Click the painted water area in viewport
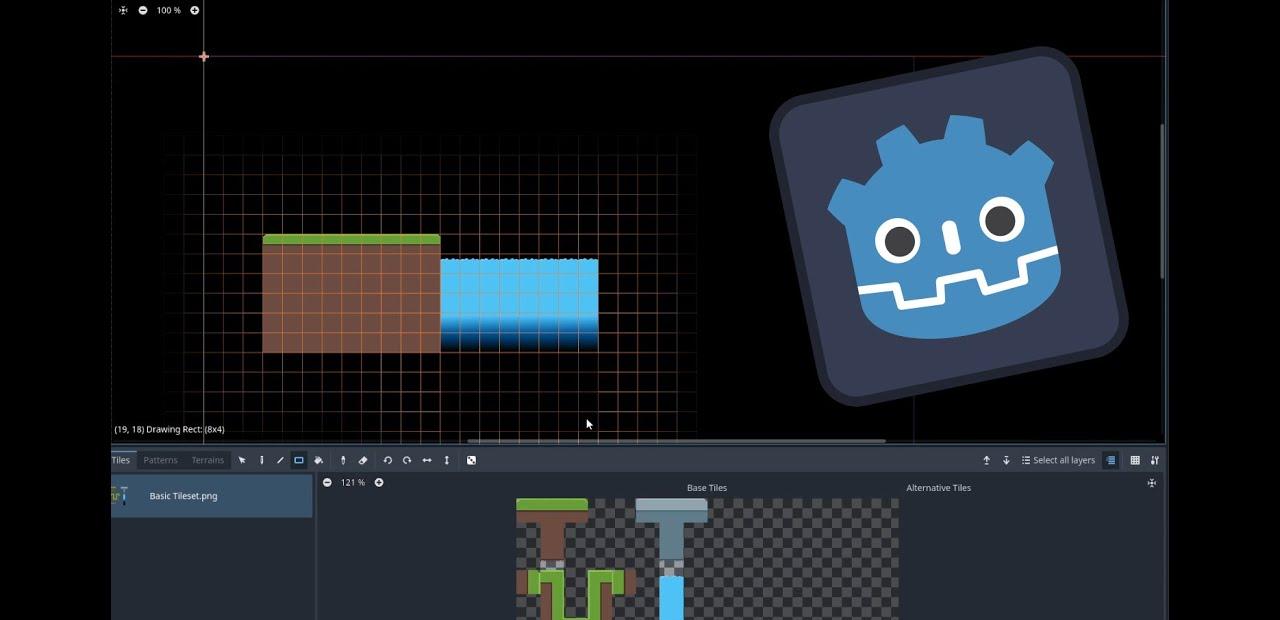This screenshot has height=620, width=1280. tap(519, 304)
